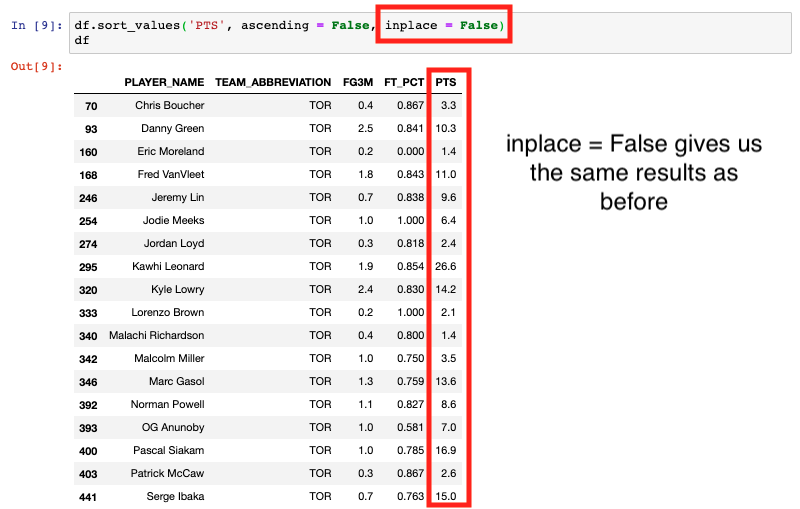Click row index 320

click(x=88, y=290)
